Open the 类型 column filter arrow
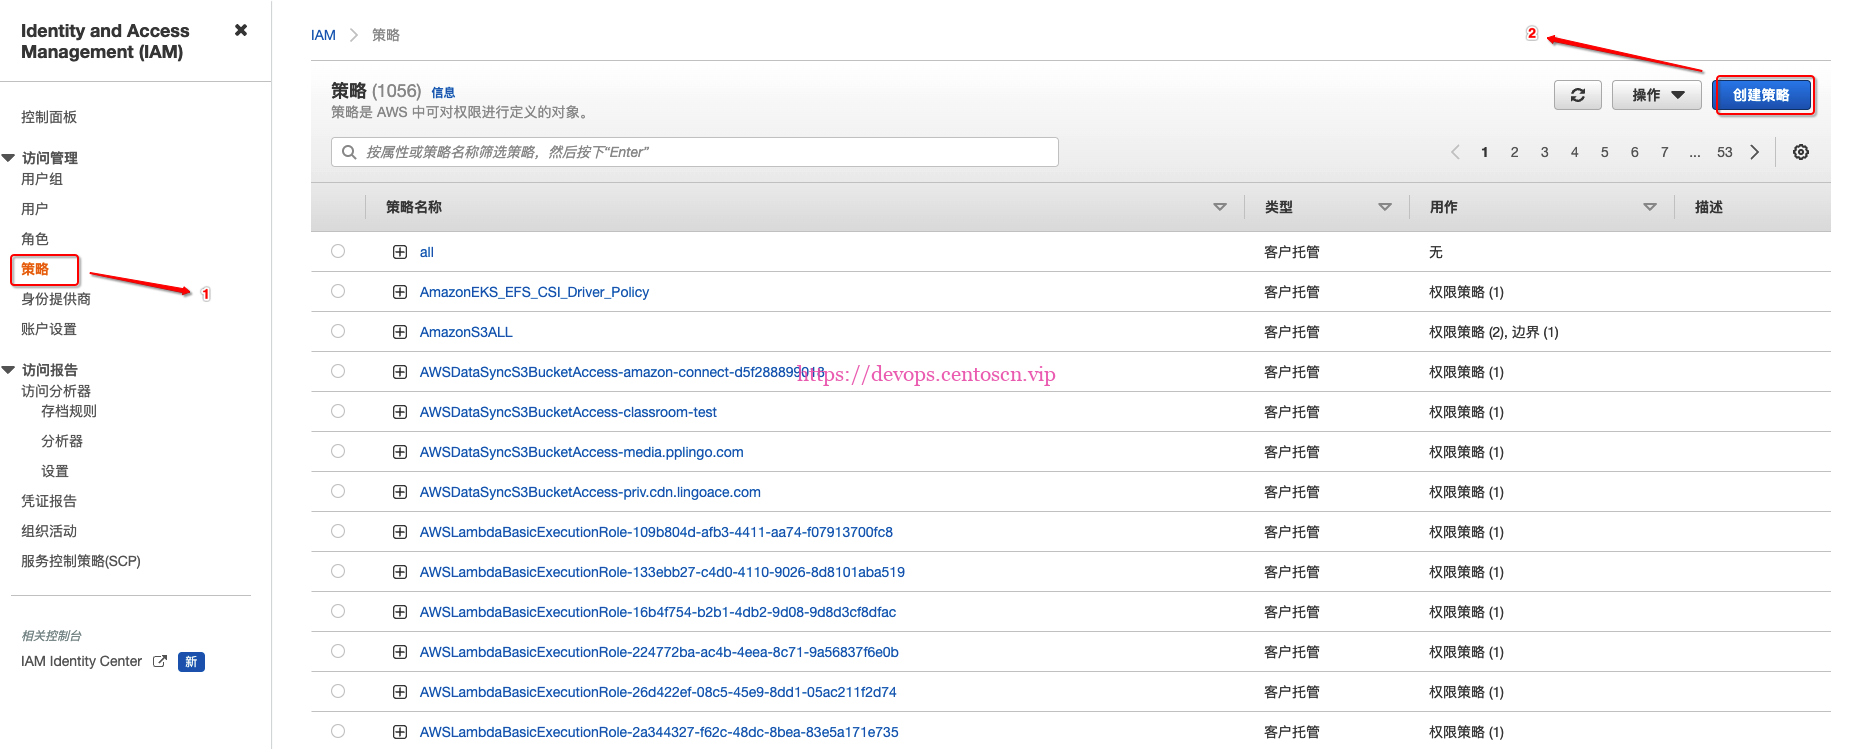This screenshot has height=749, width=1859. coord(1384,207)
